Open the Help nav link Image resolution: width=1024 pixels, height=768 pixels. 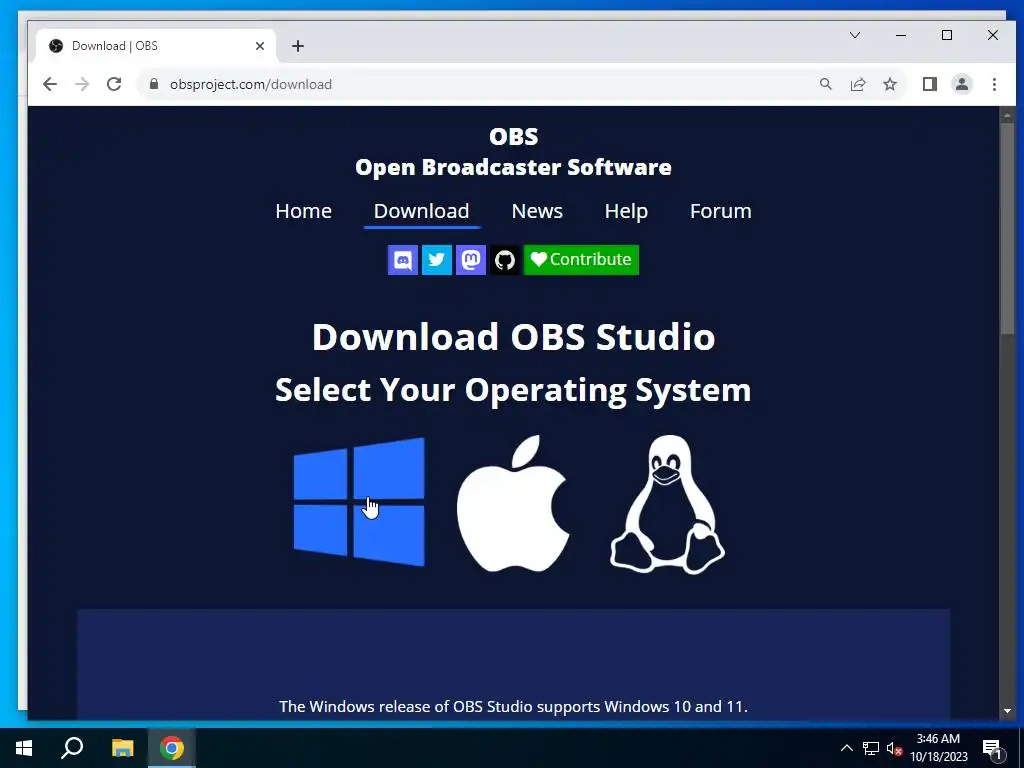tap(626, 211)
